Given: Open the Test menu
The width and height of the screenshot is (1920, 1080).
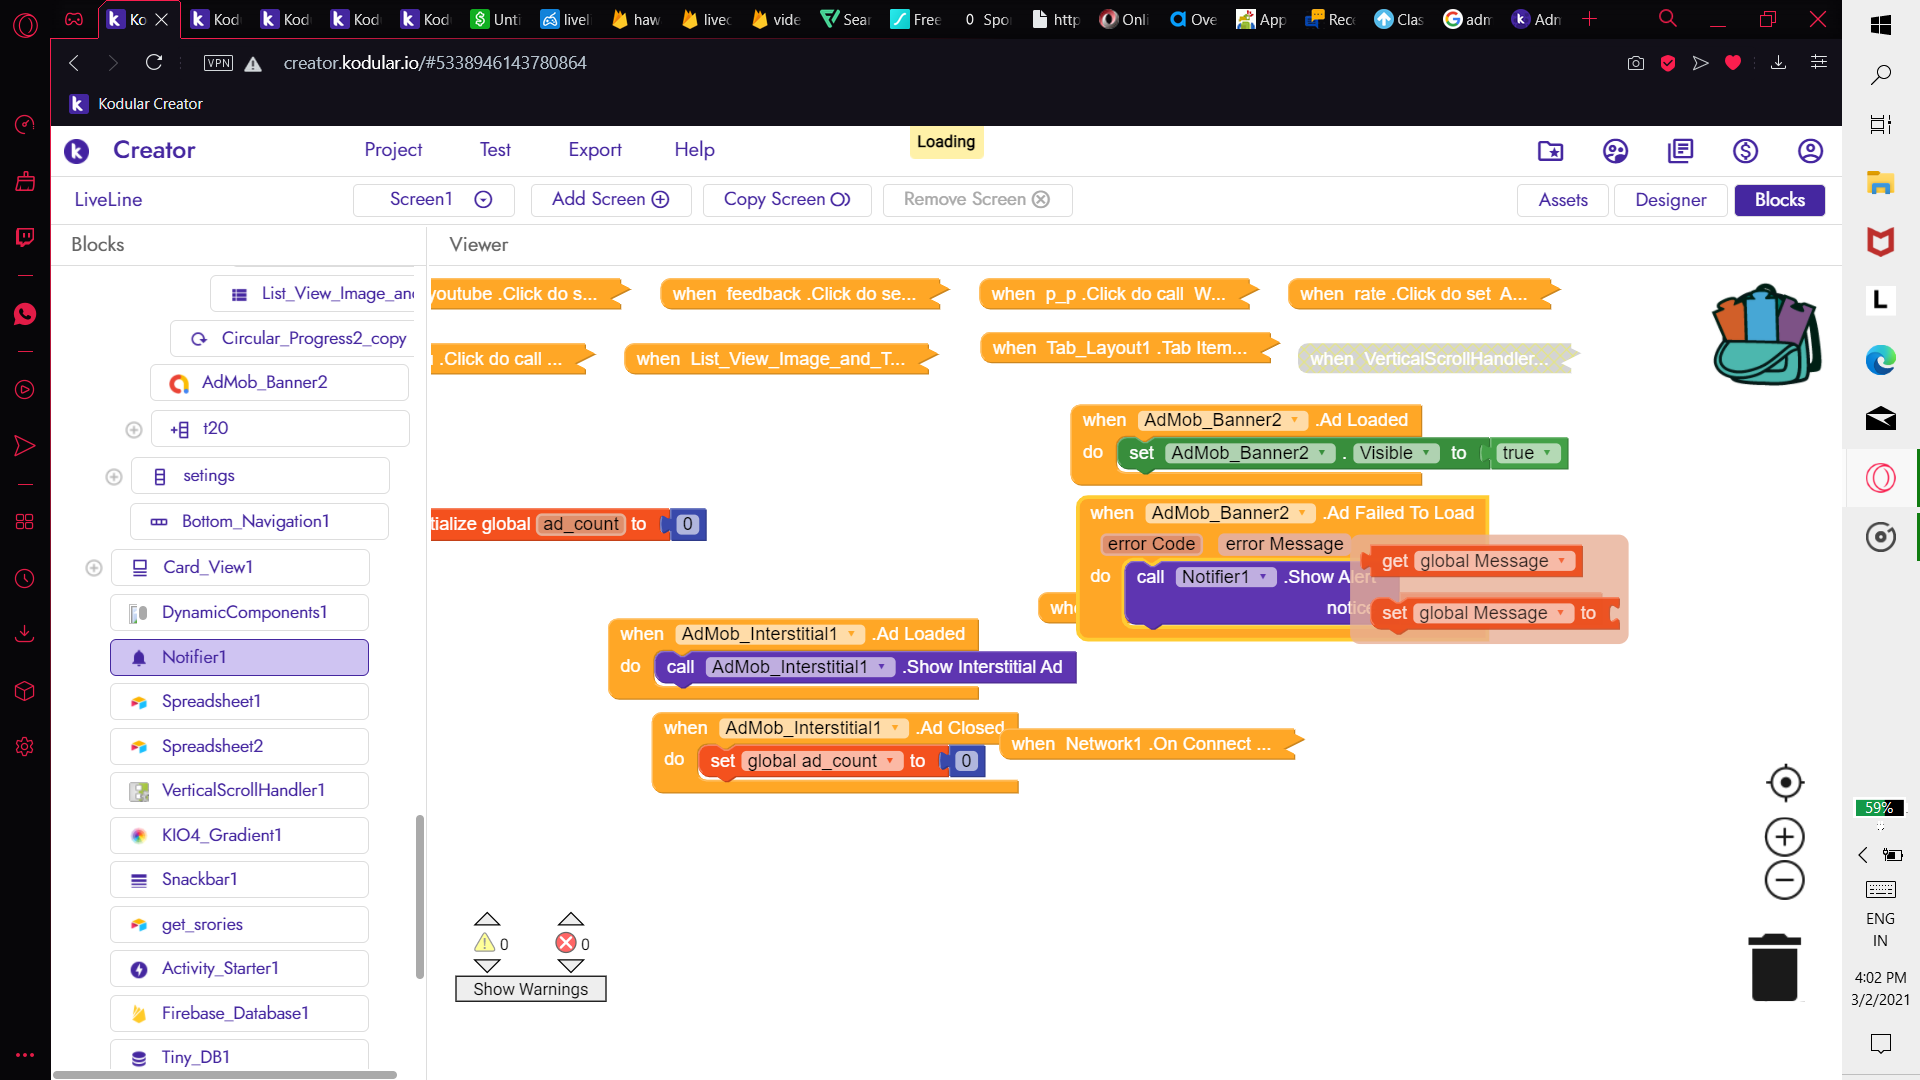Looking at the screenshot, I should [495, 150].
